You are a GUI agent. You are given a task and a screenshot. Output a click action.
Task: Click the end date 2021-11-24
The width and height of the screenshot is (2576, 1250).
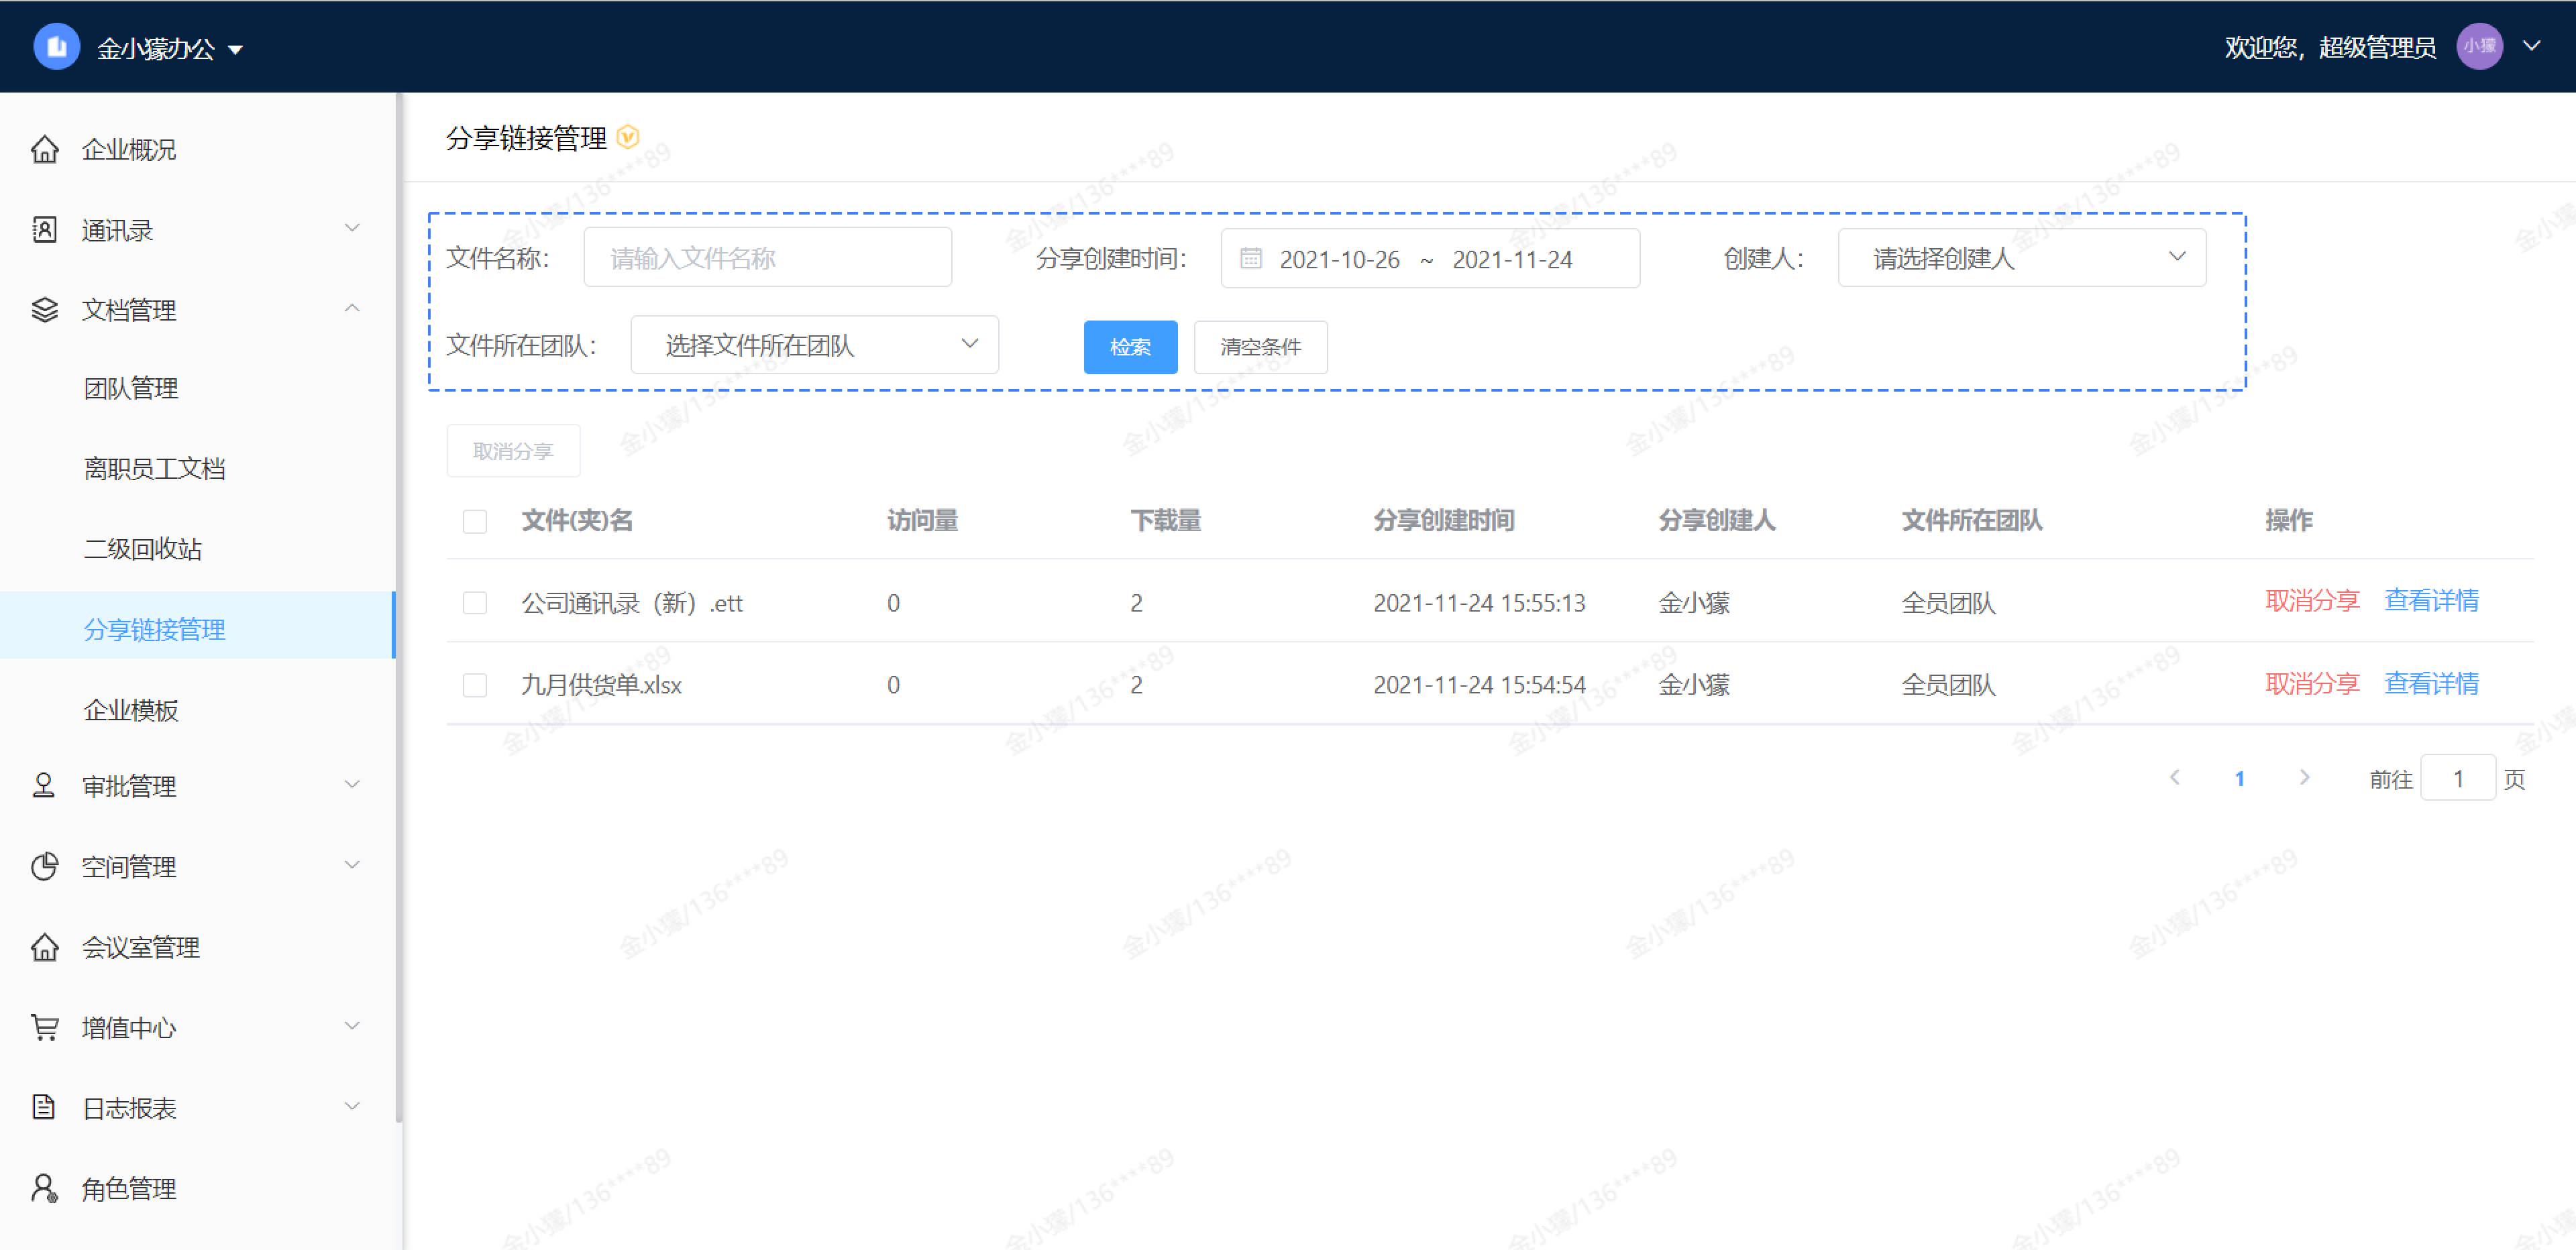[1512, 260]
